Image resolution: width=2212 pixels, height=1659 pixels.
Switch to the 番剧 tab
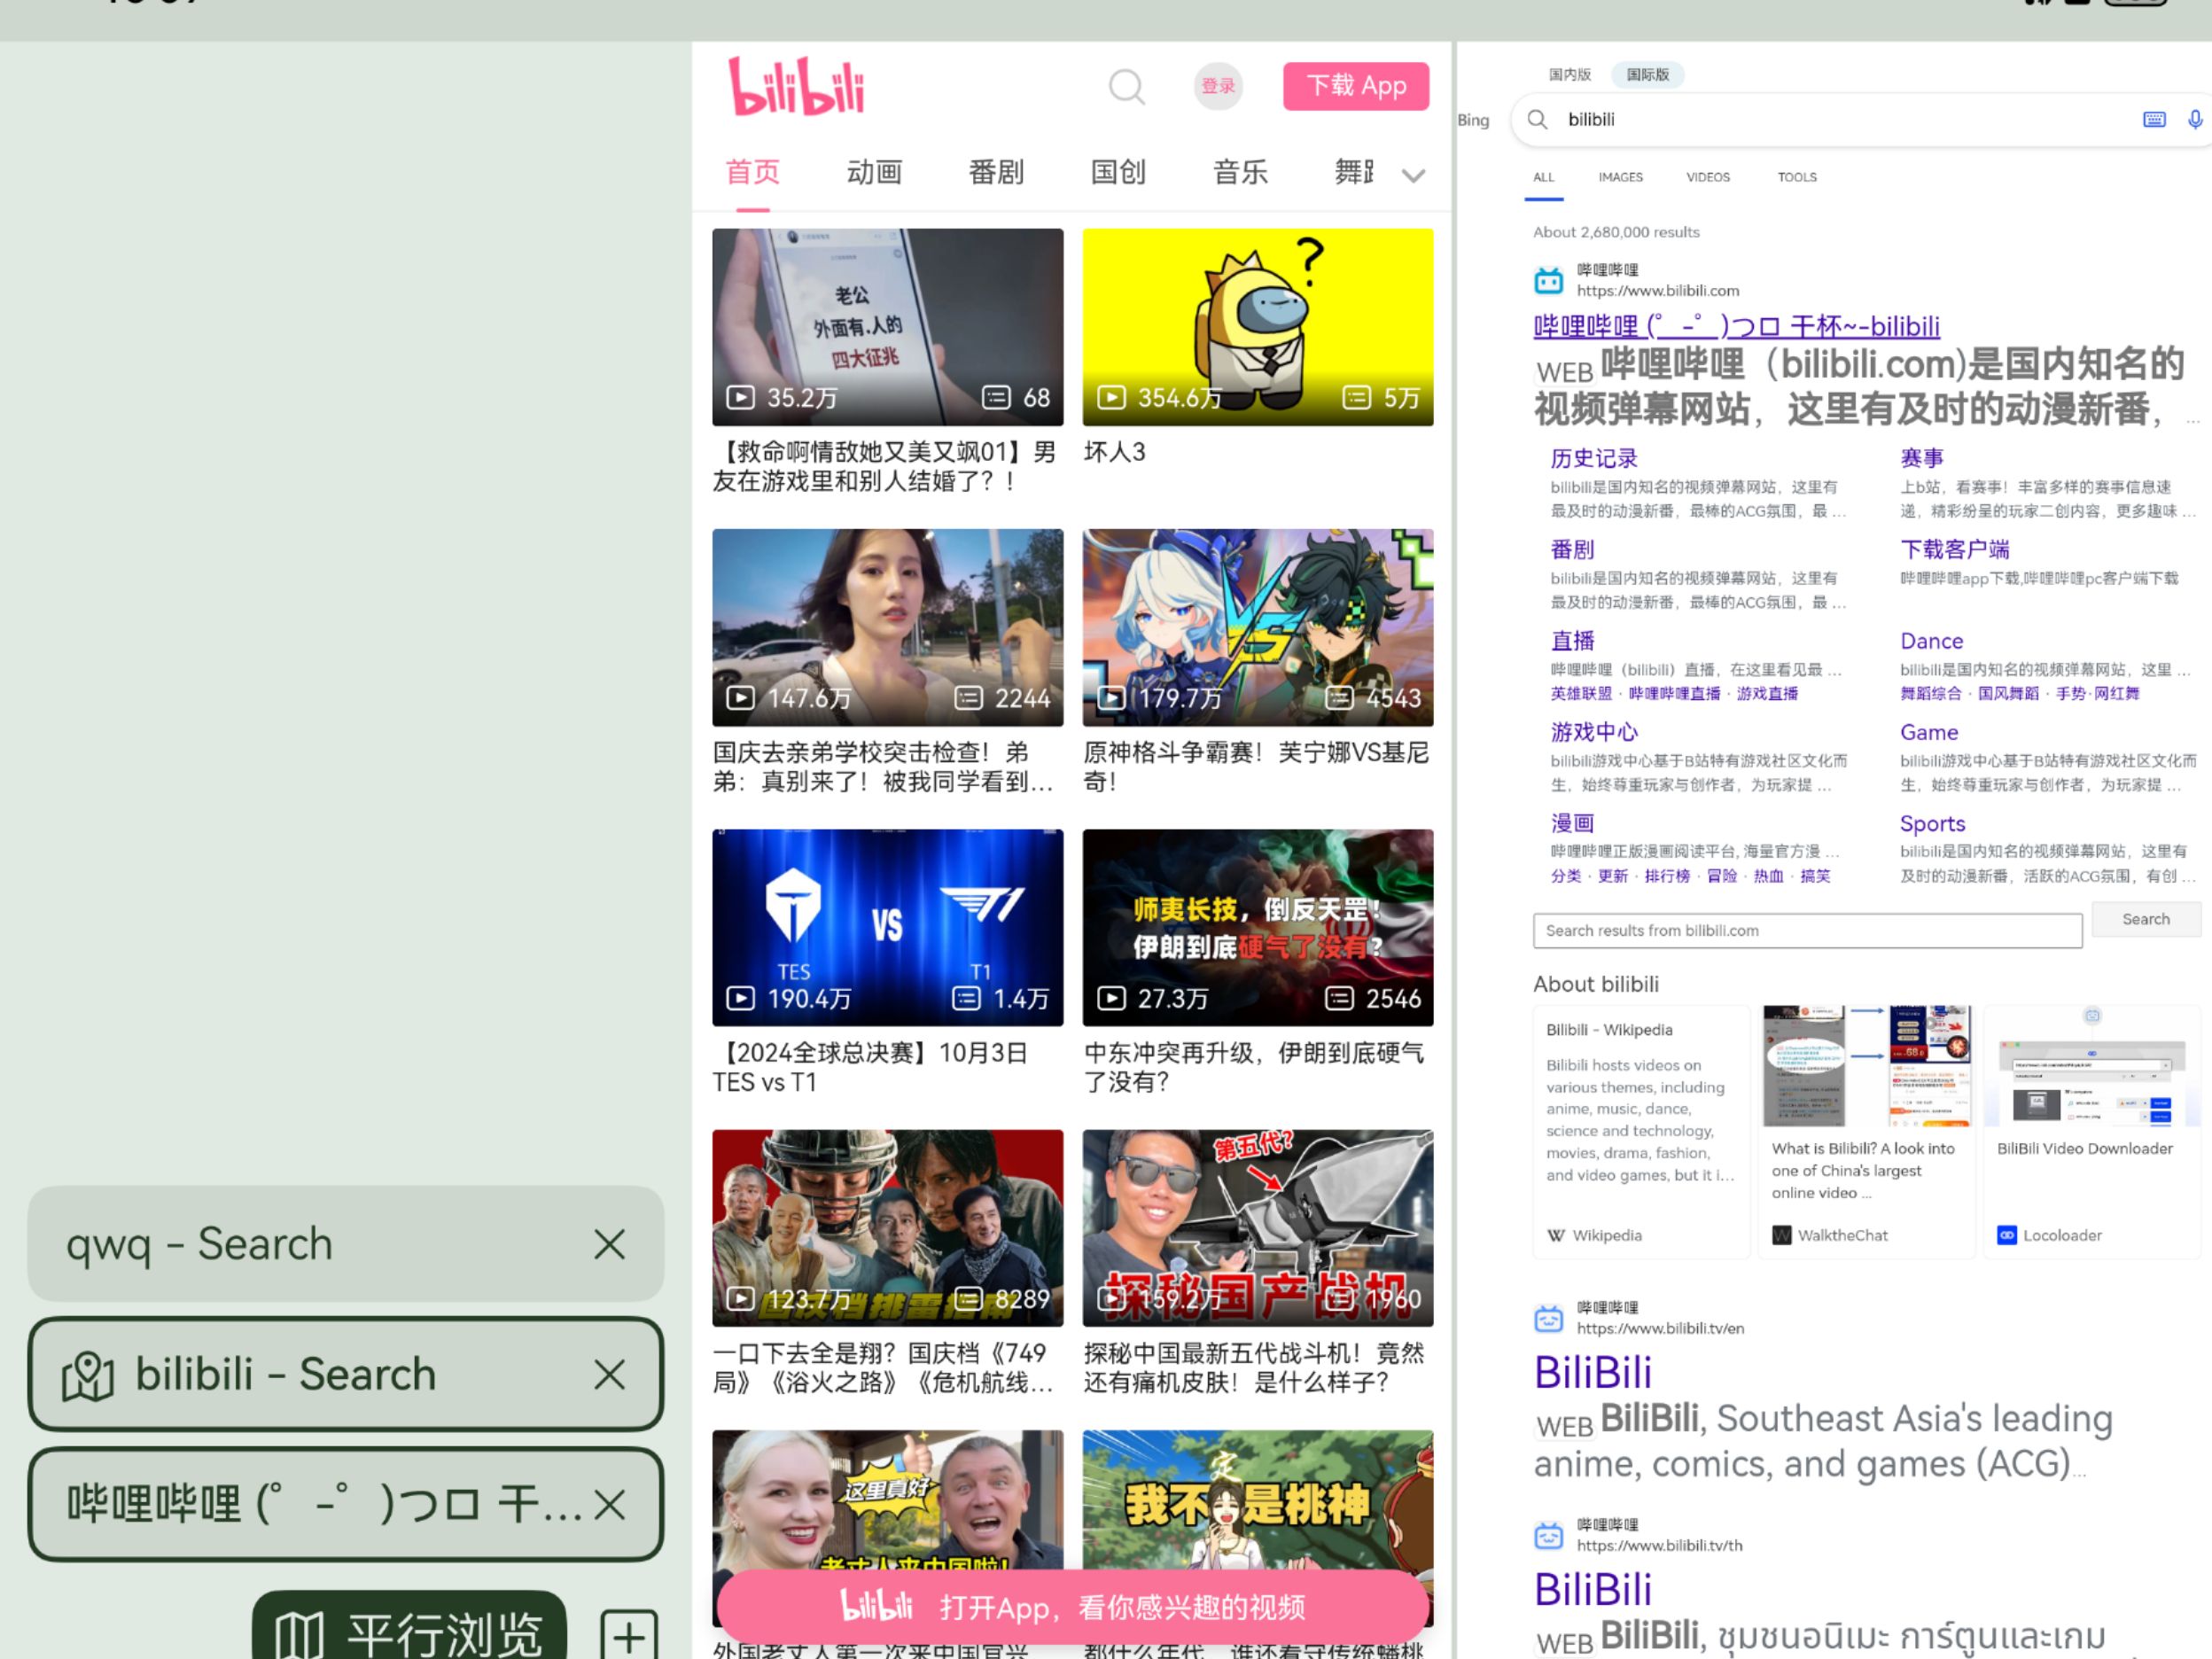point(996,172)
